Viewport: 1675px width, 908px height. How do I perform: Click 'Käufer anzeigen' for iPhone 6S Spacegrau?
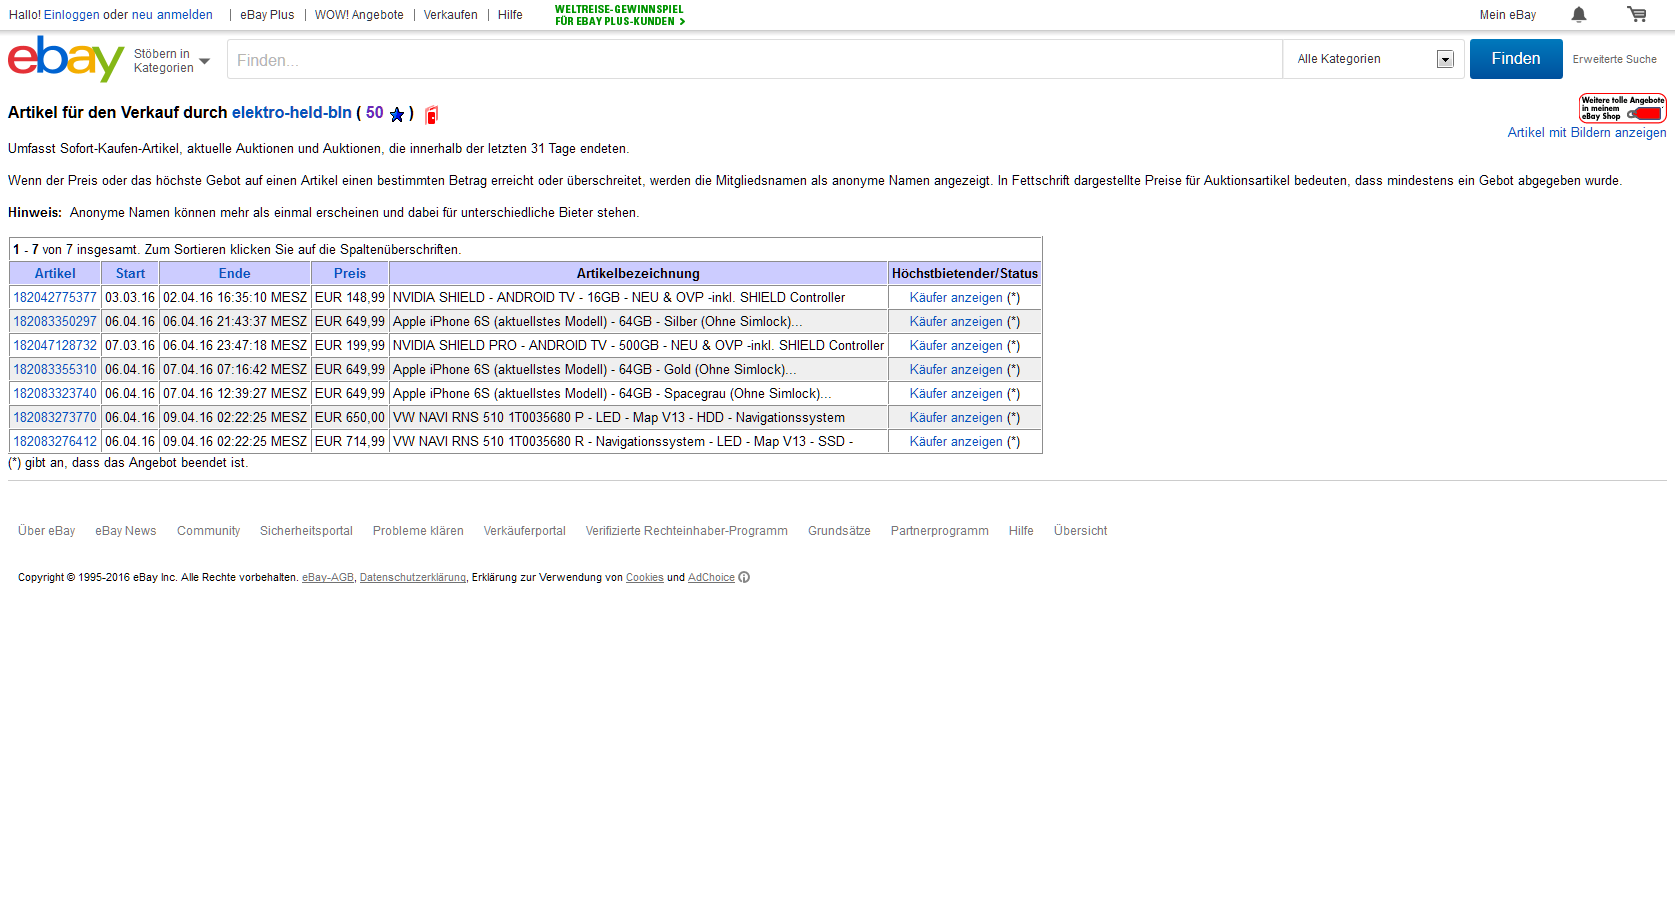[x=956, y=393]
